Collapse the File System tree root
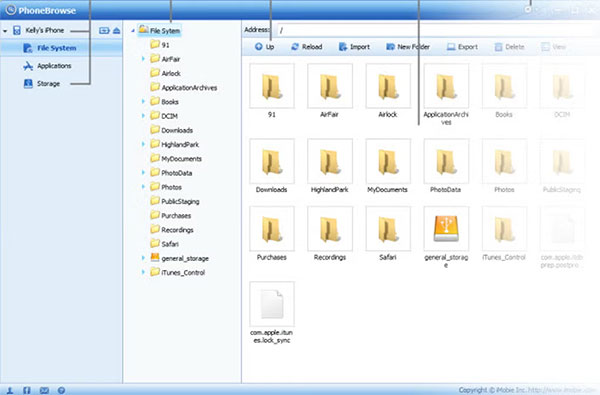 (133, 31)
